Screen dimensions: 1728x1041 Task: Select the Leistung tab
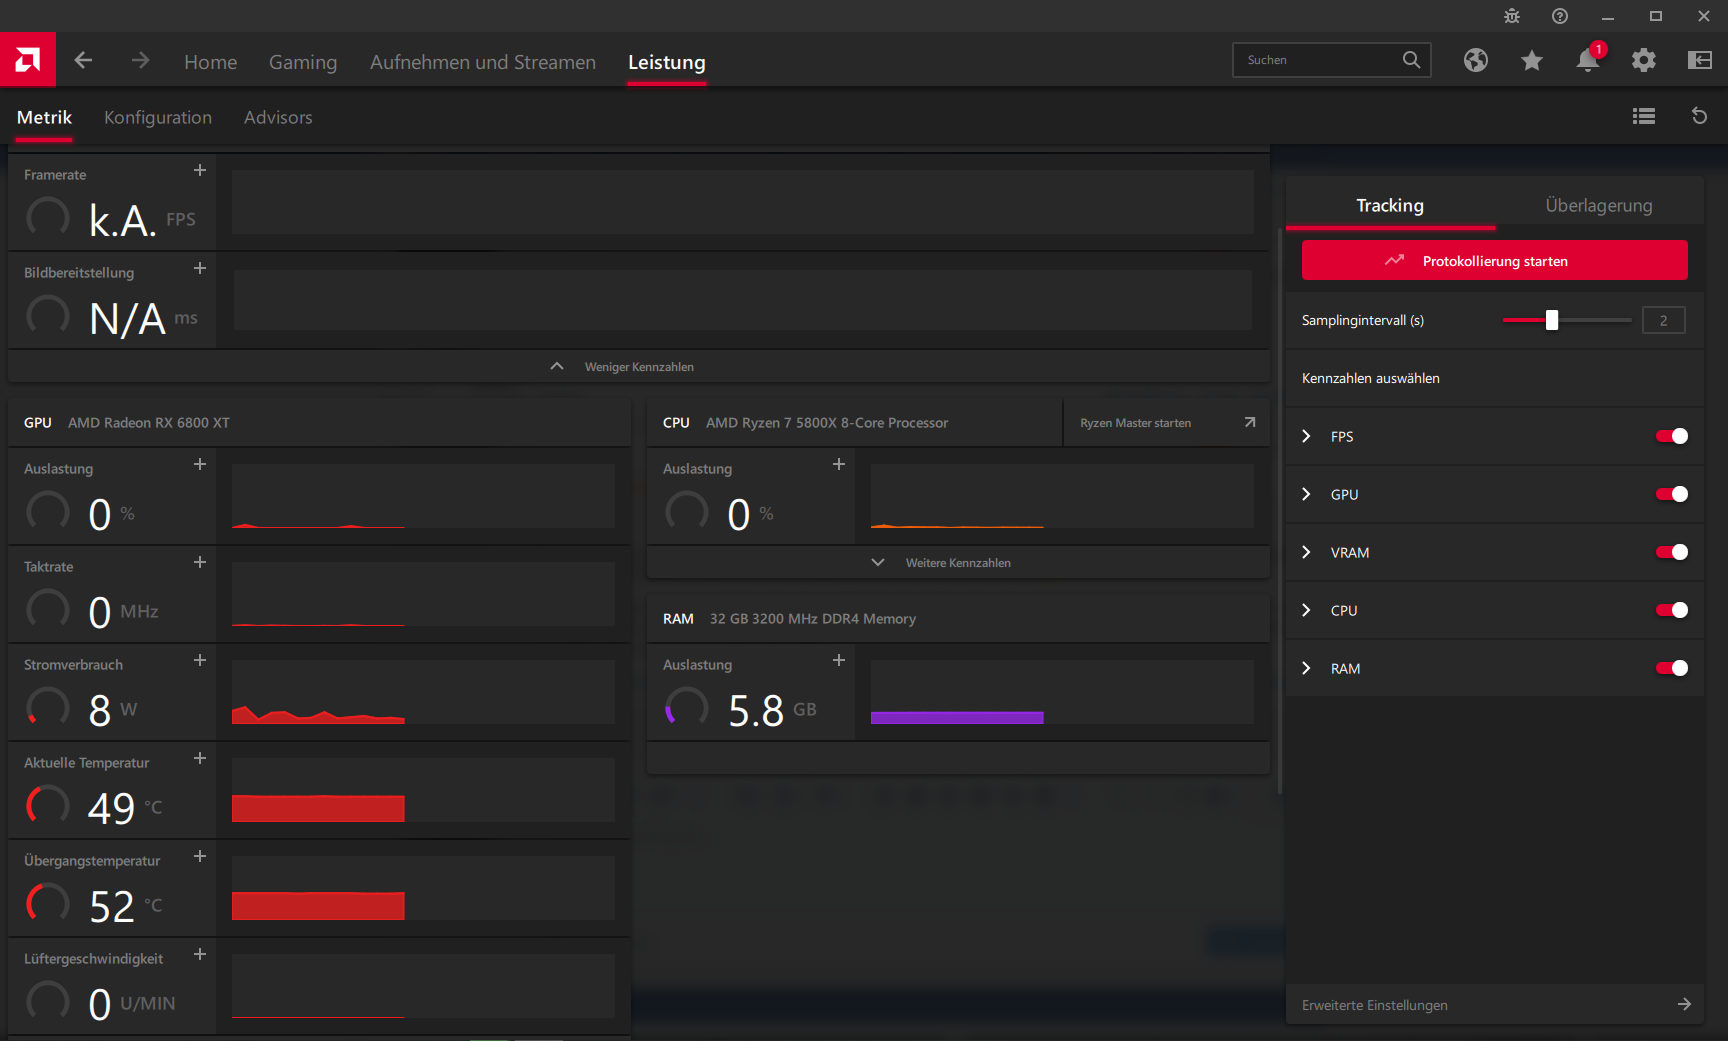[x=667, y=62]
